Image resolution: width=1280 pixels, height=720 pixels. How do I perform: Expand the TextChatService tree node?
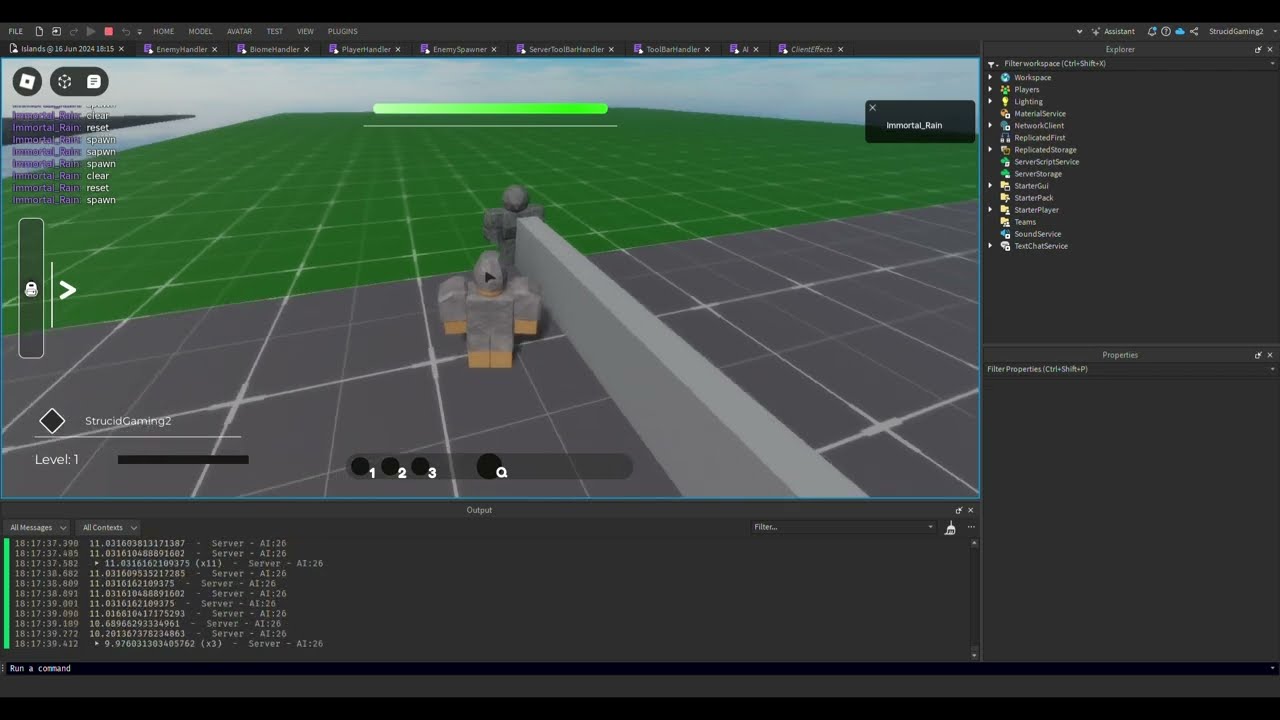pos(991,246)
